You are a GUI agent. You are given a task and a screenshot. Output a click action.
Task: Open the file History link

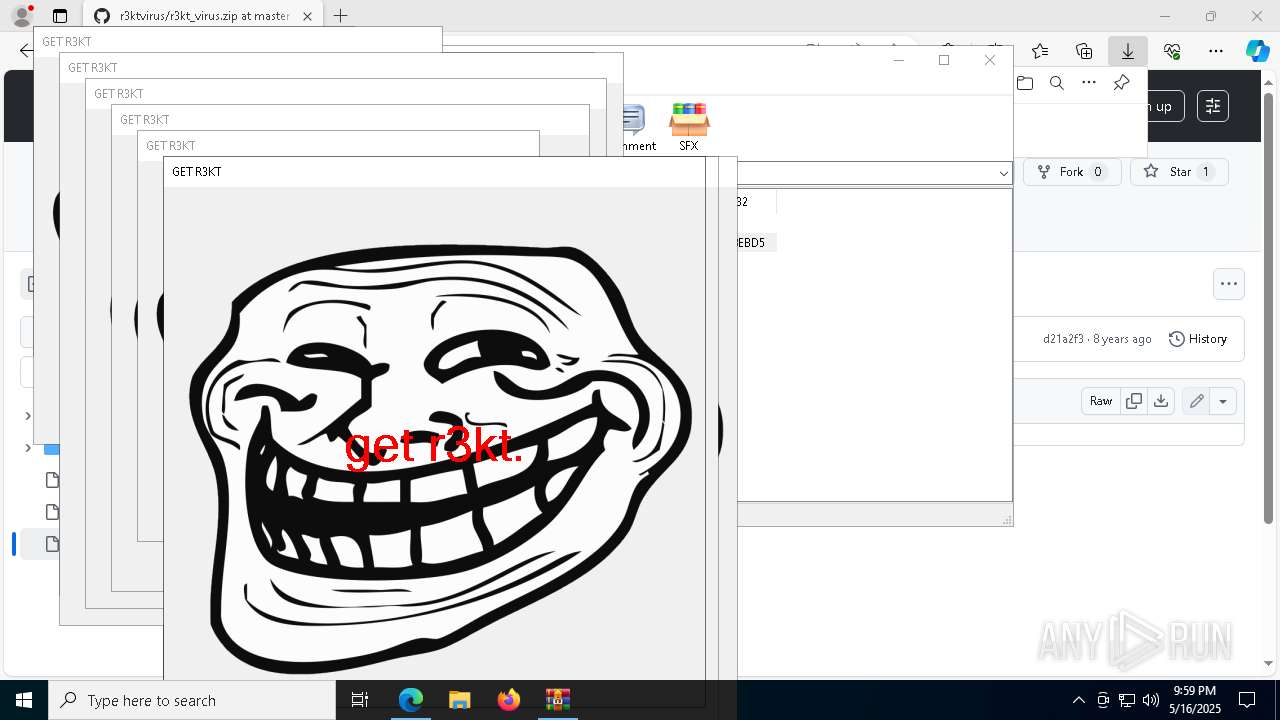(1198, 339)
